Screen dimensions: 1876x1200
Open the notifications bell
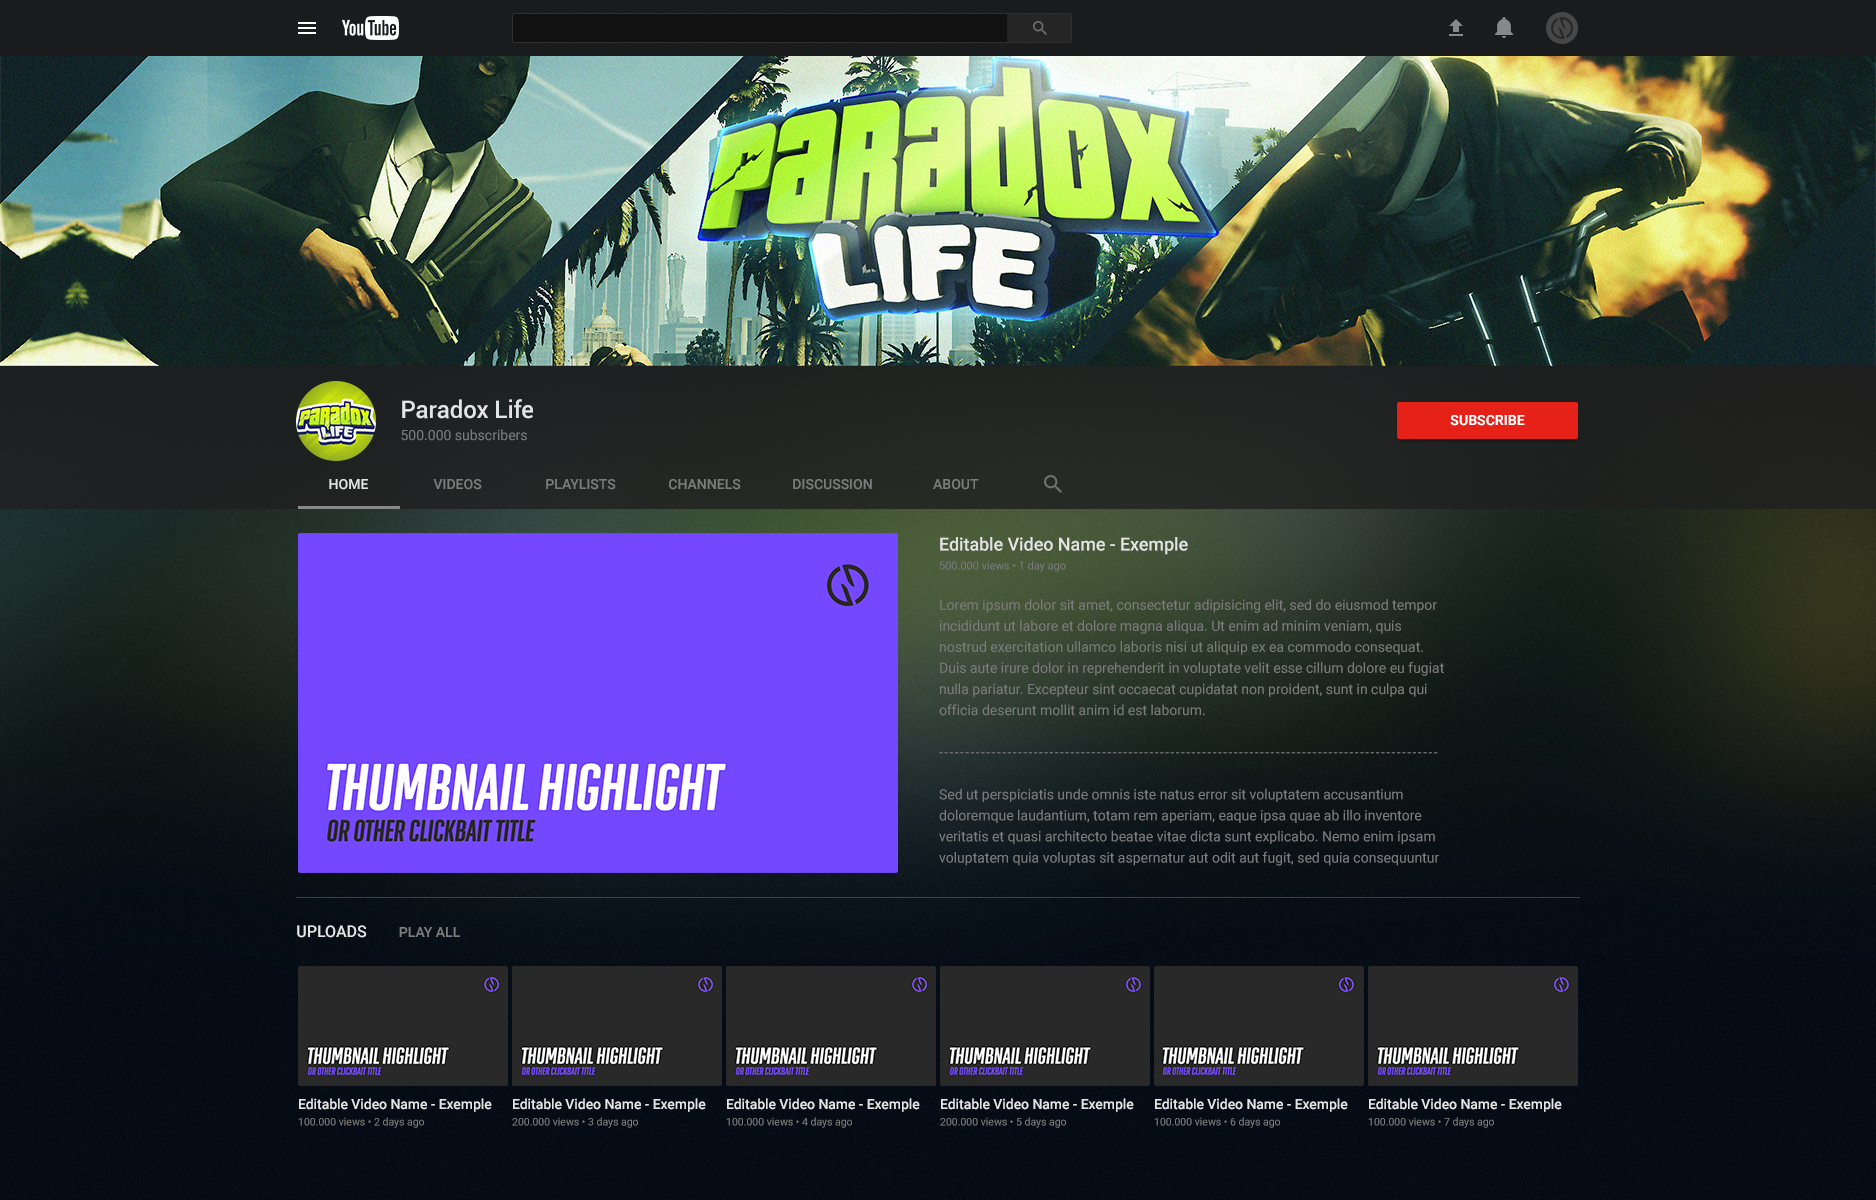(x=1504, y=28)
